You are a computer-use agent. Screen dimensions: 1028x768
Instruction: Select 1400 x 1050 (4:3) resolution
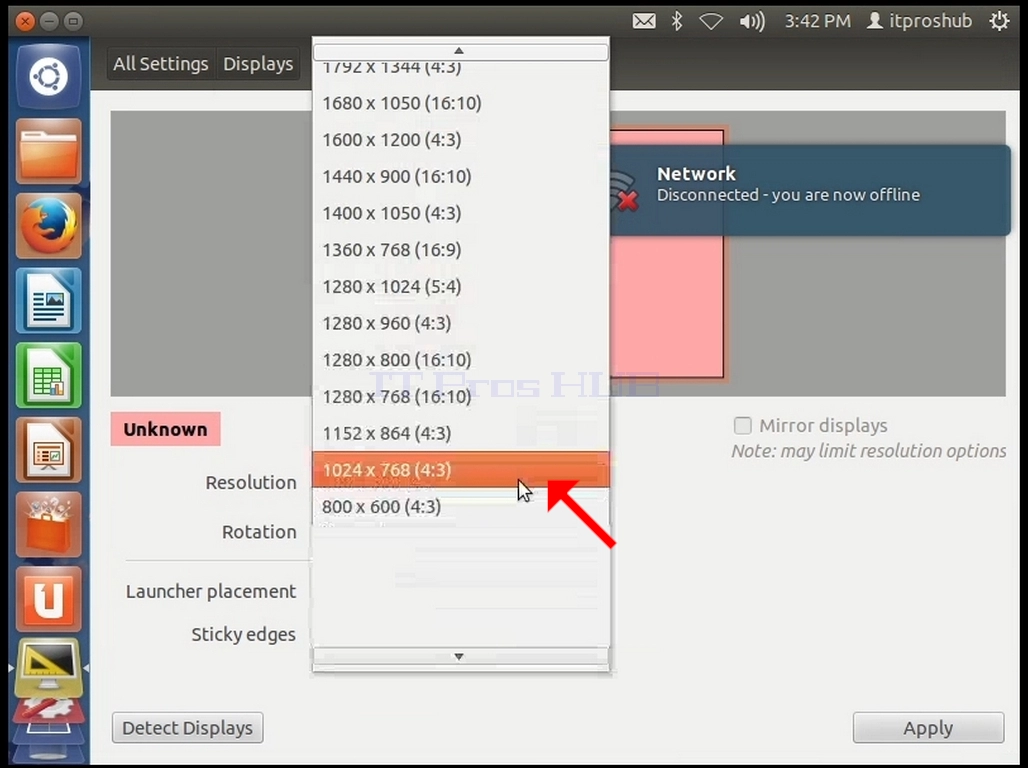pyautogui.click(x=460, y=213)
